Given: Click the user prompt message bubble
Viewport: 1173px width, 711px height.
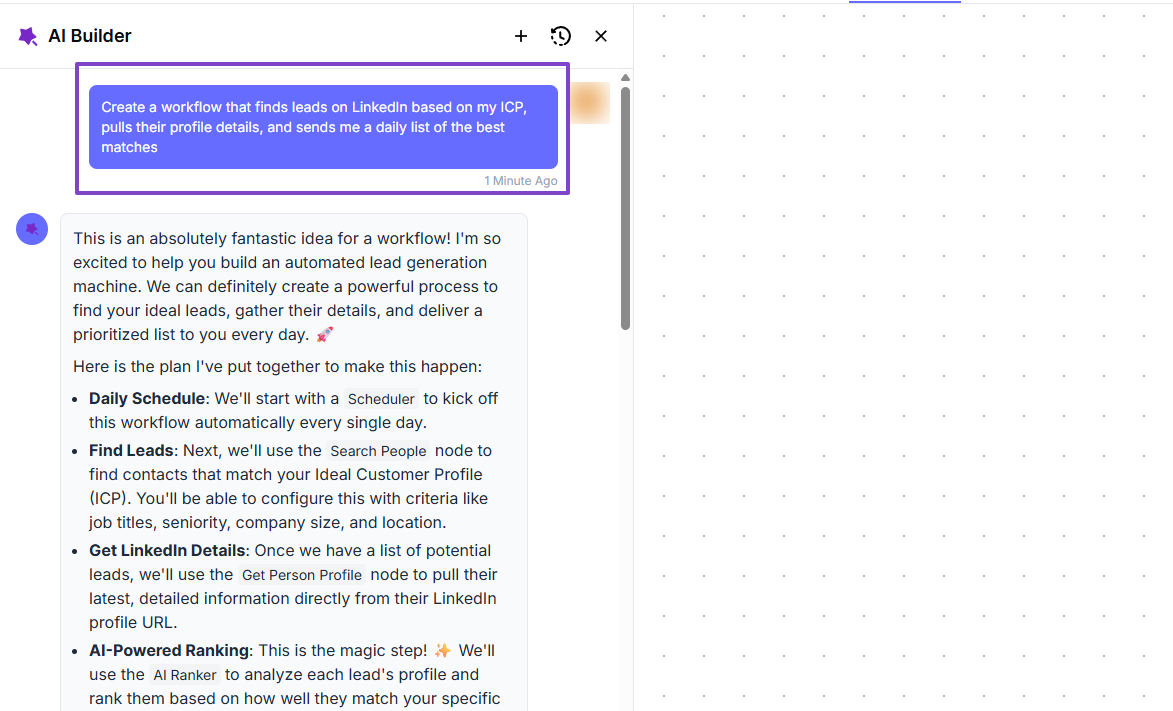Looking at the screenshot, I should pos(323,127).
